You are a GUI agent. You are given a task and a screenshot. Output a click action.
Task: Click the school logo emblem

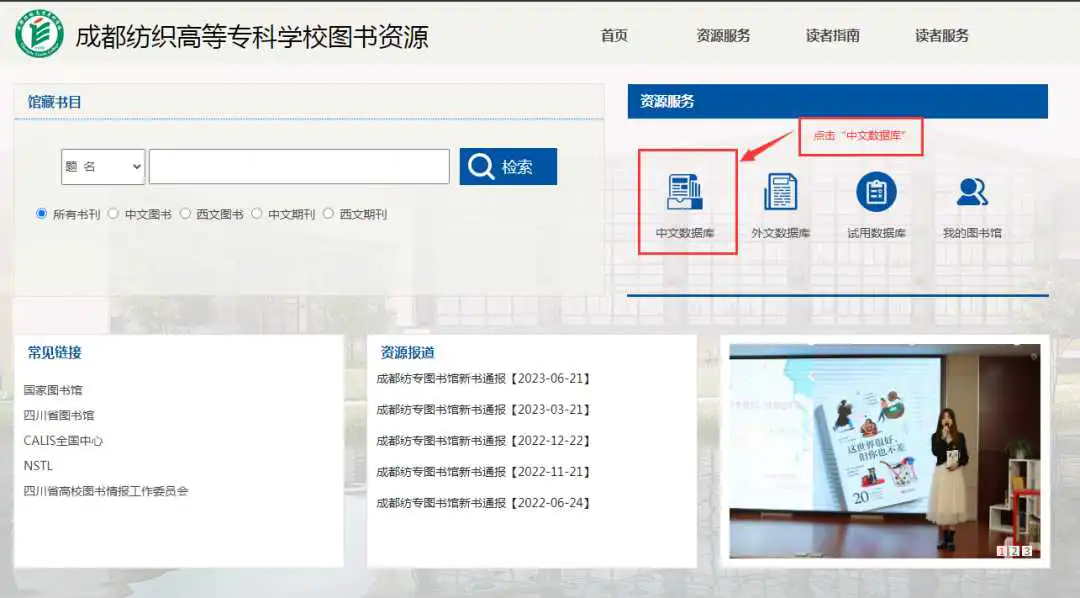(x=39, y=34)
